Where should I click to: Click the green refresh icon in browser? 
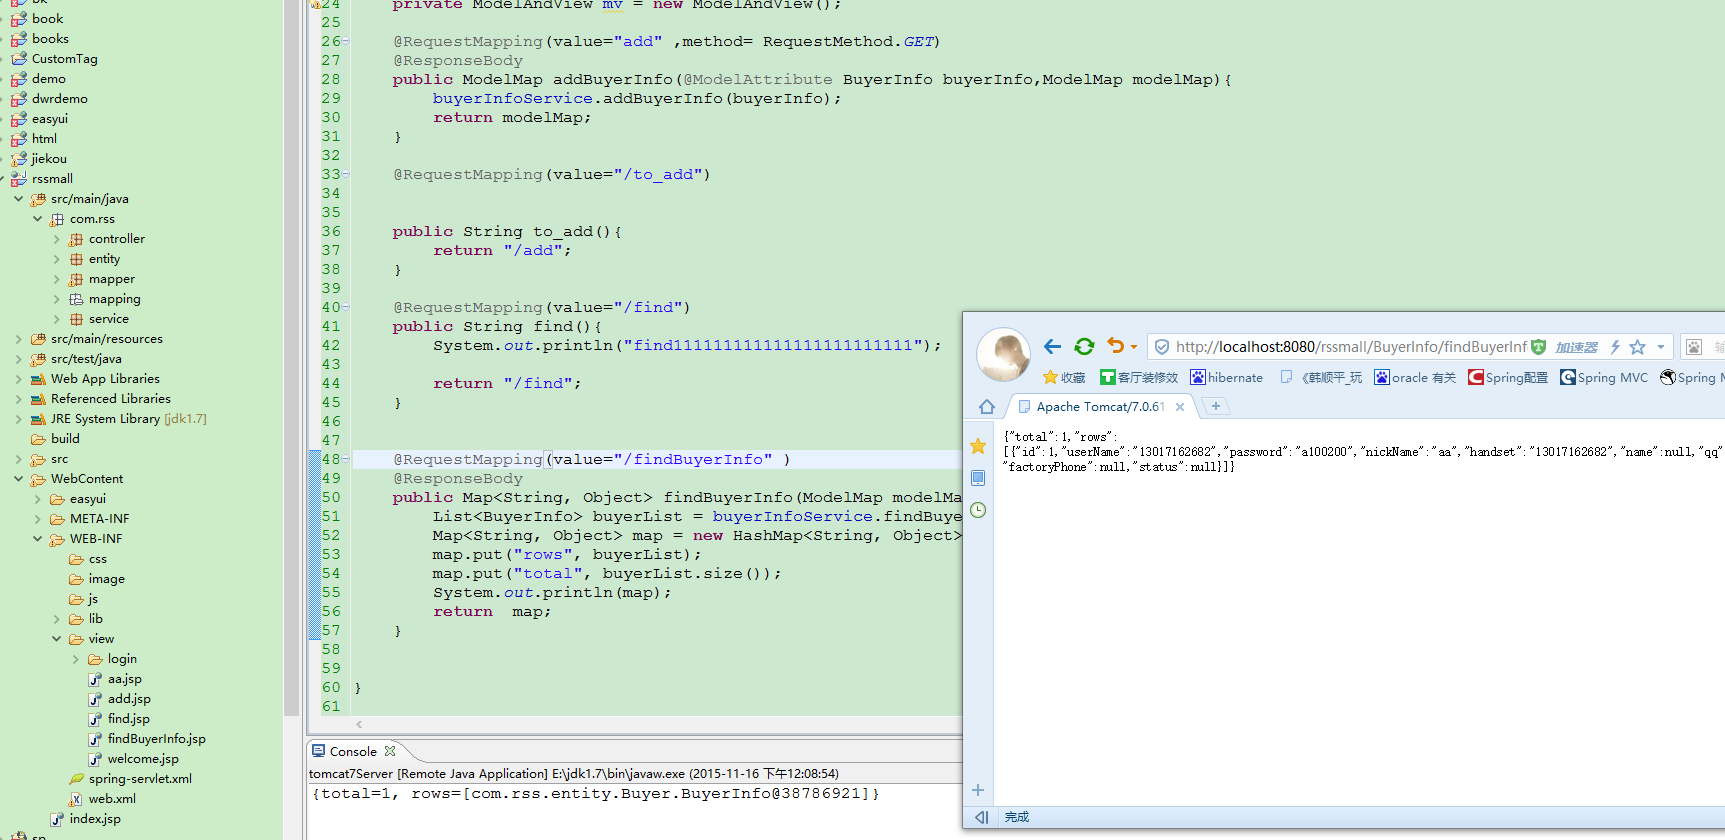pyautogui.click(x=1084, y=347)
